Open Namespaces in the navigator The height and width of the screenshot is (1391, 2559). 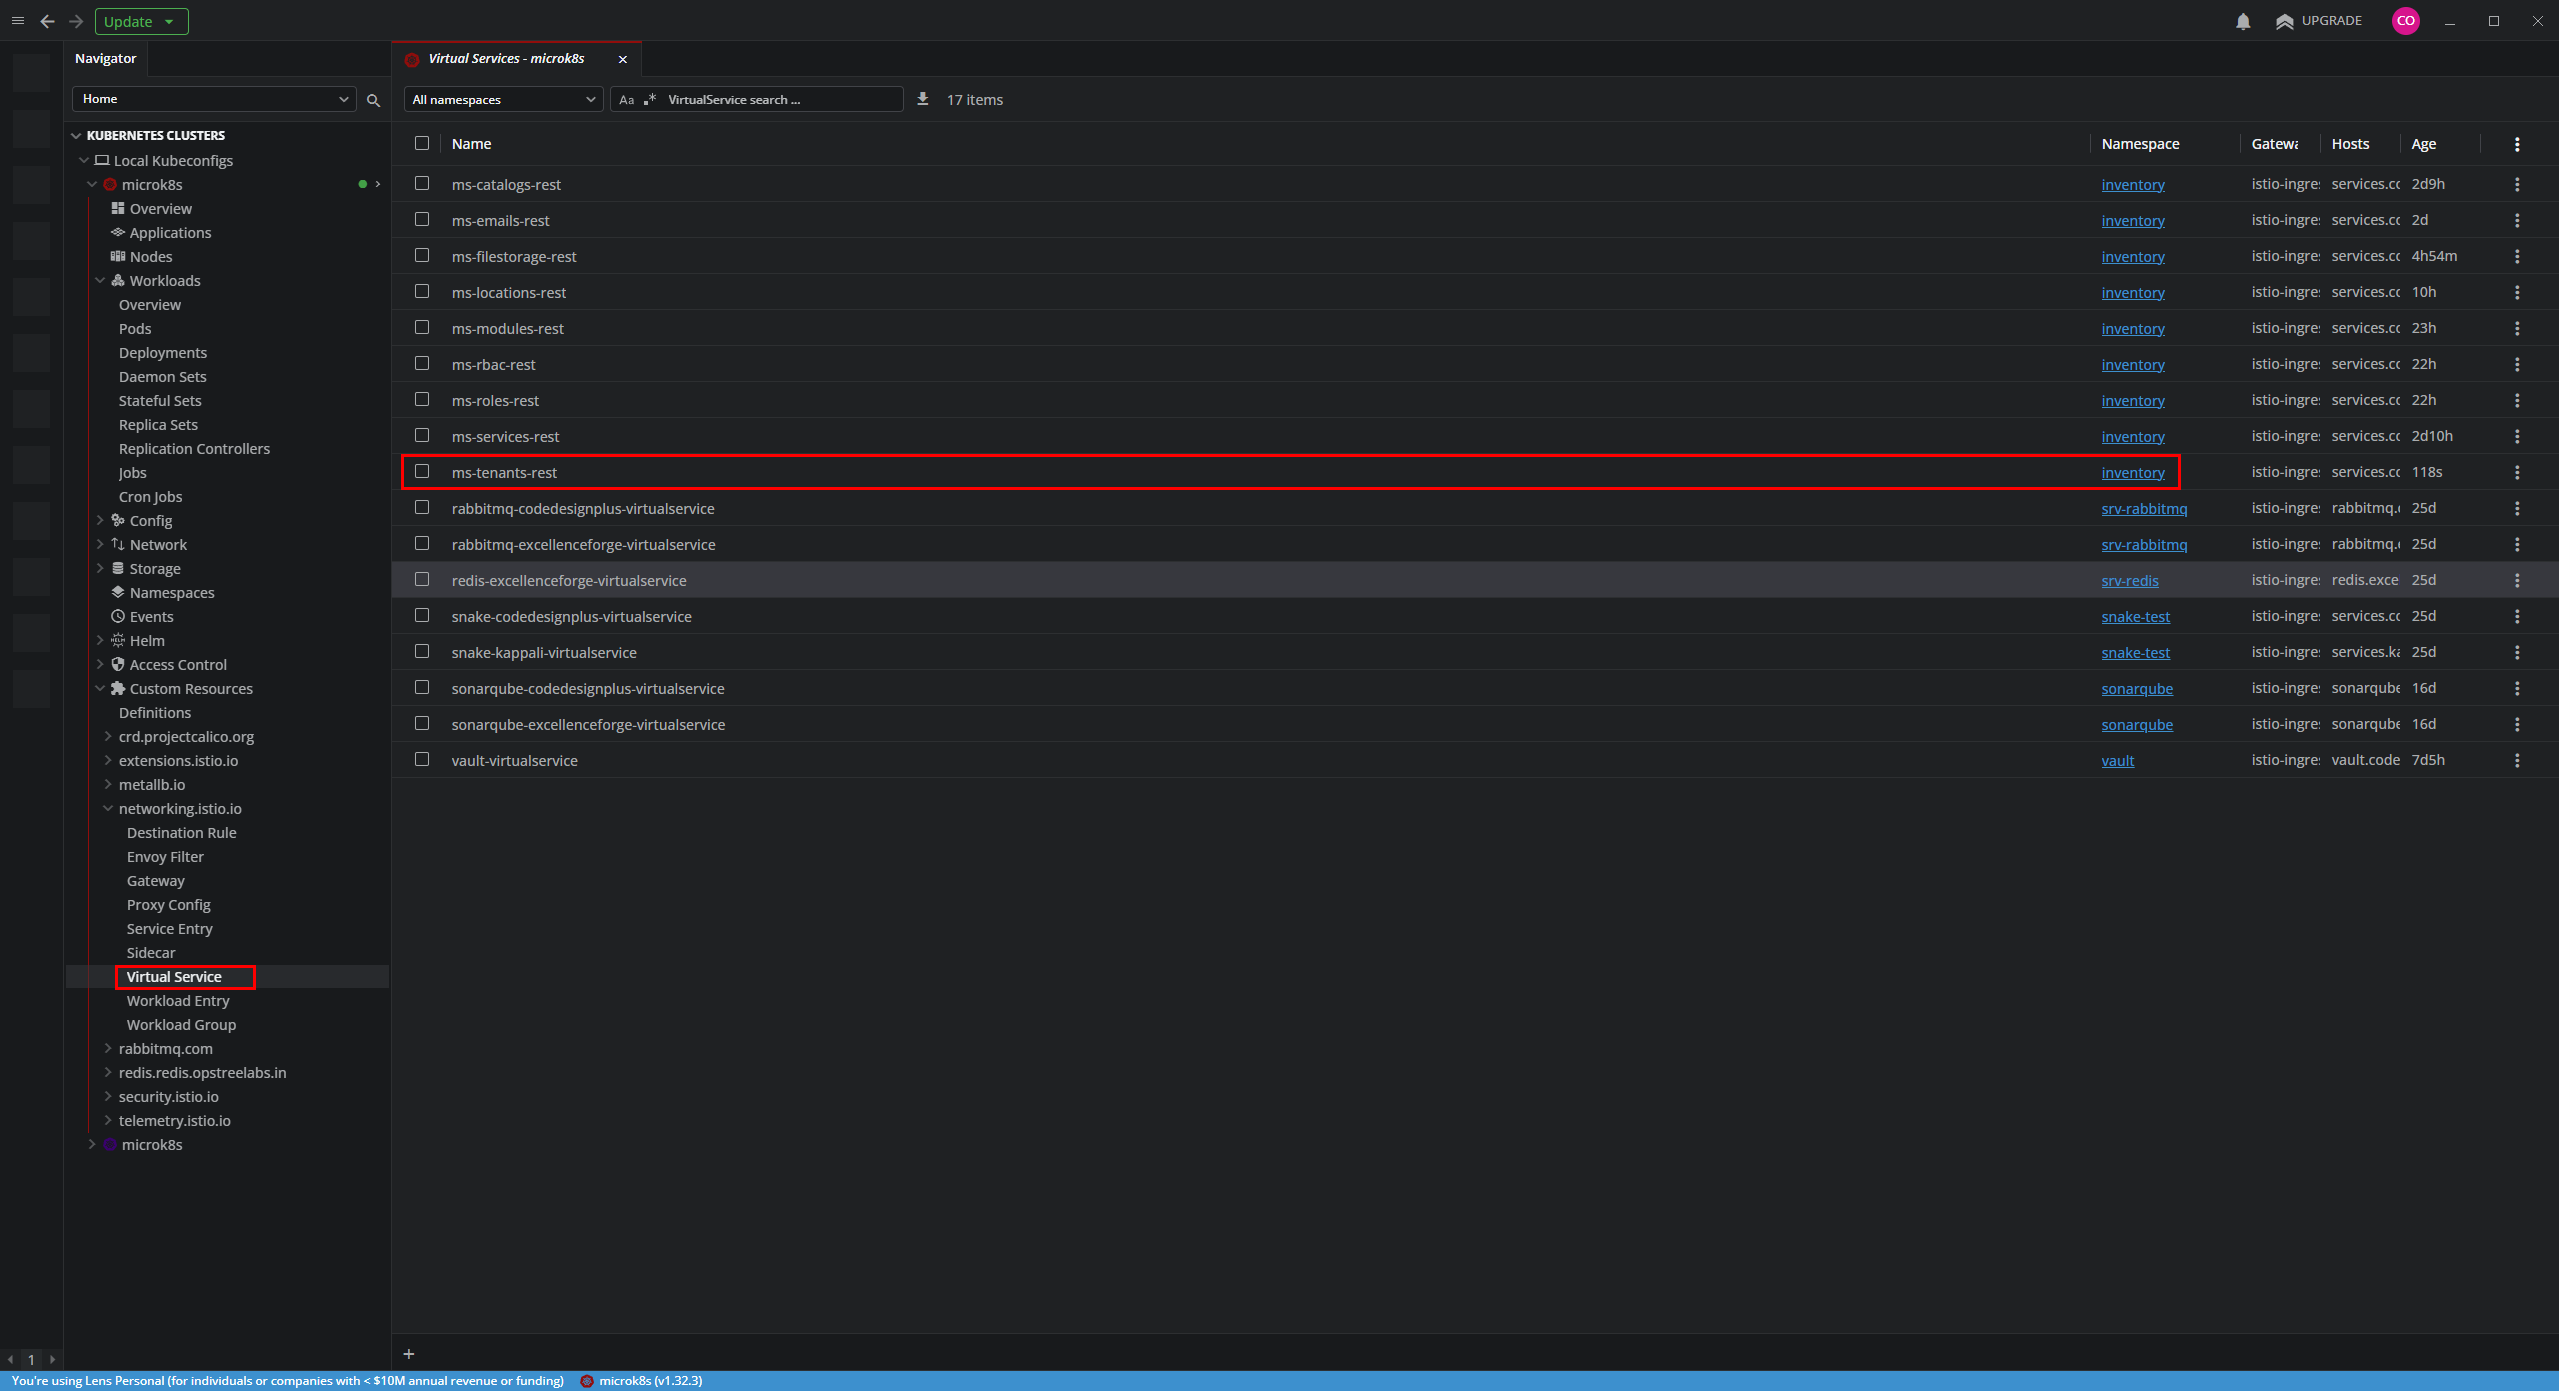171,593
